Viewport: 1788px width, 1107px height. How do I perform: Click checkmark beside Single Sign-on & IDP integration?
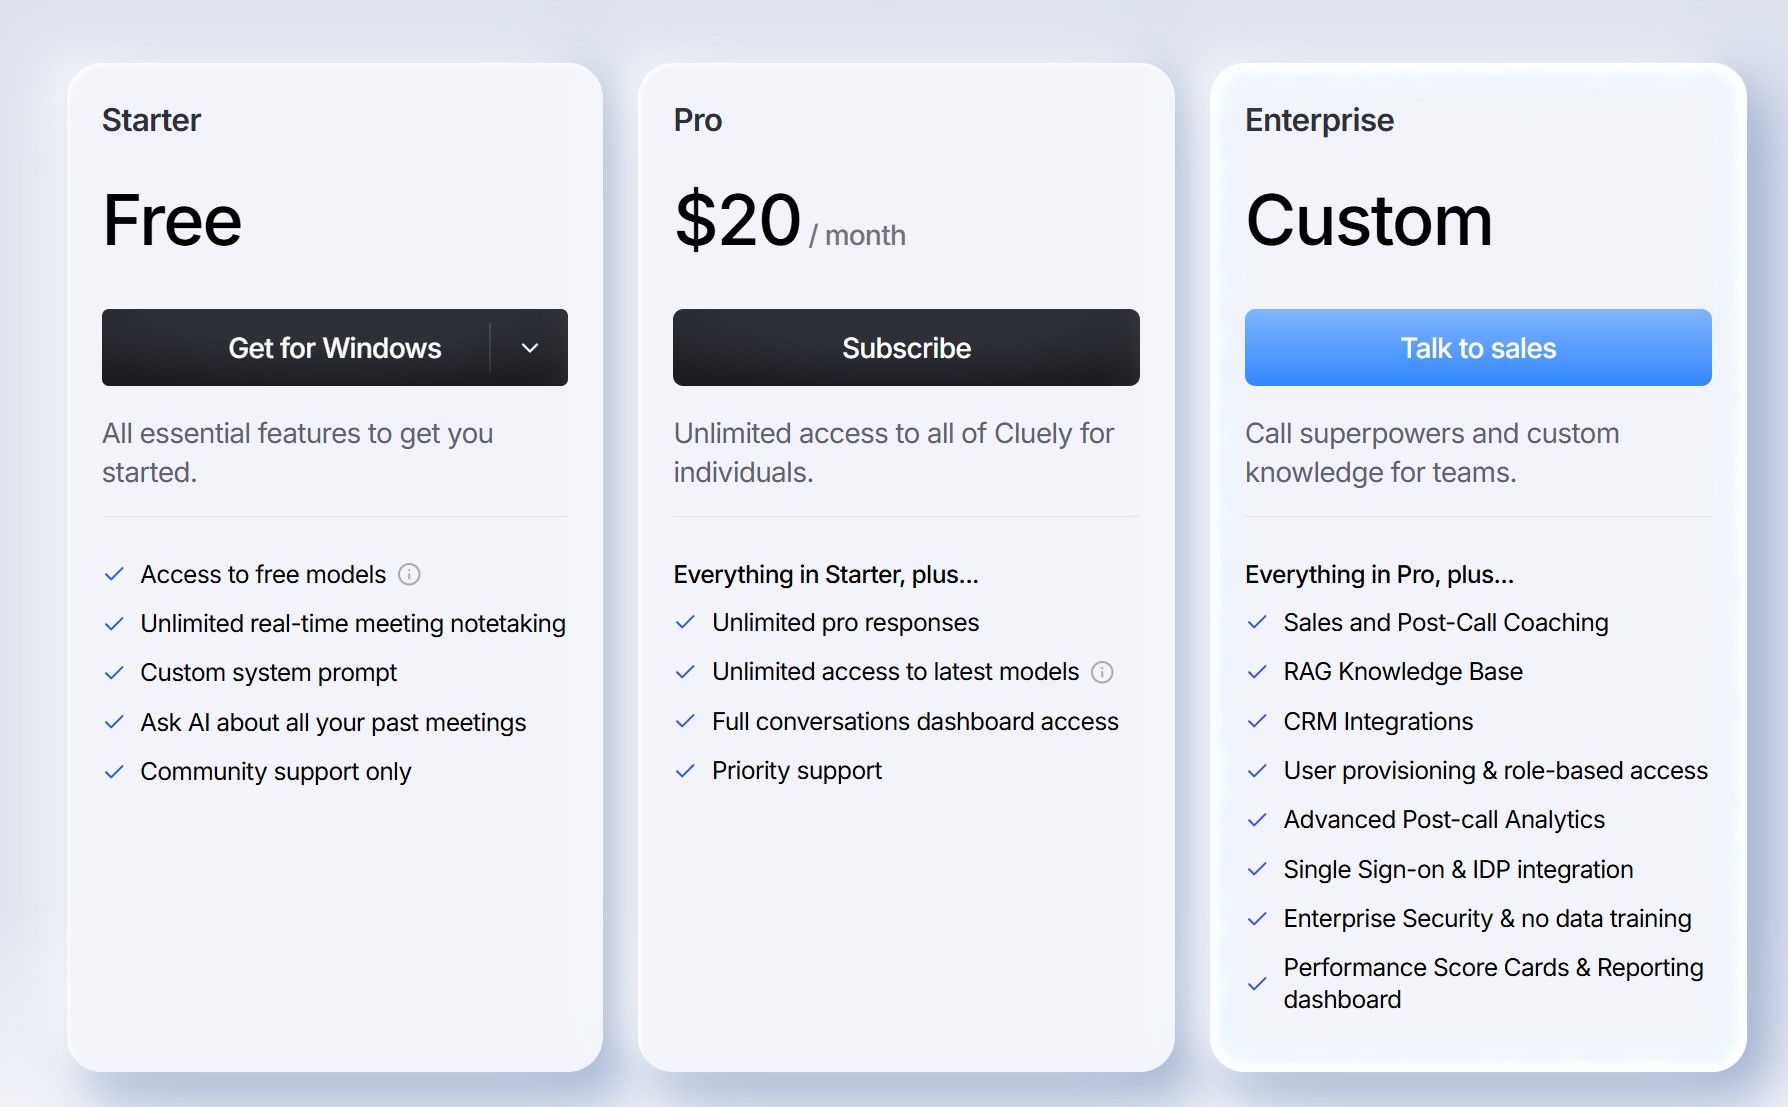(1257, 869)
